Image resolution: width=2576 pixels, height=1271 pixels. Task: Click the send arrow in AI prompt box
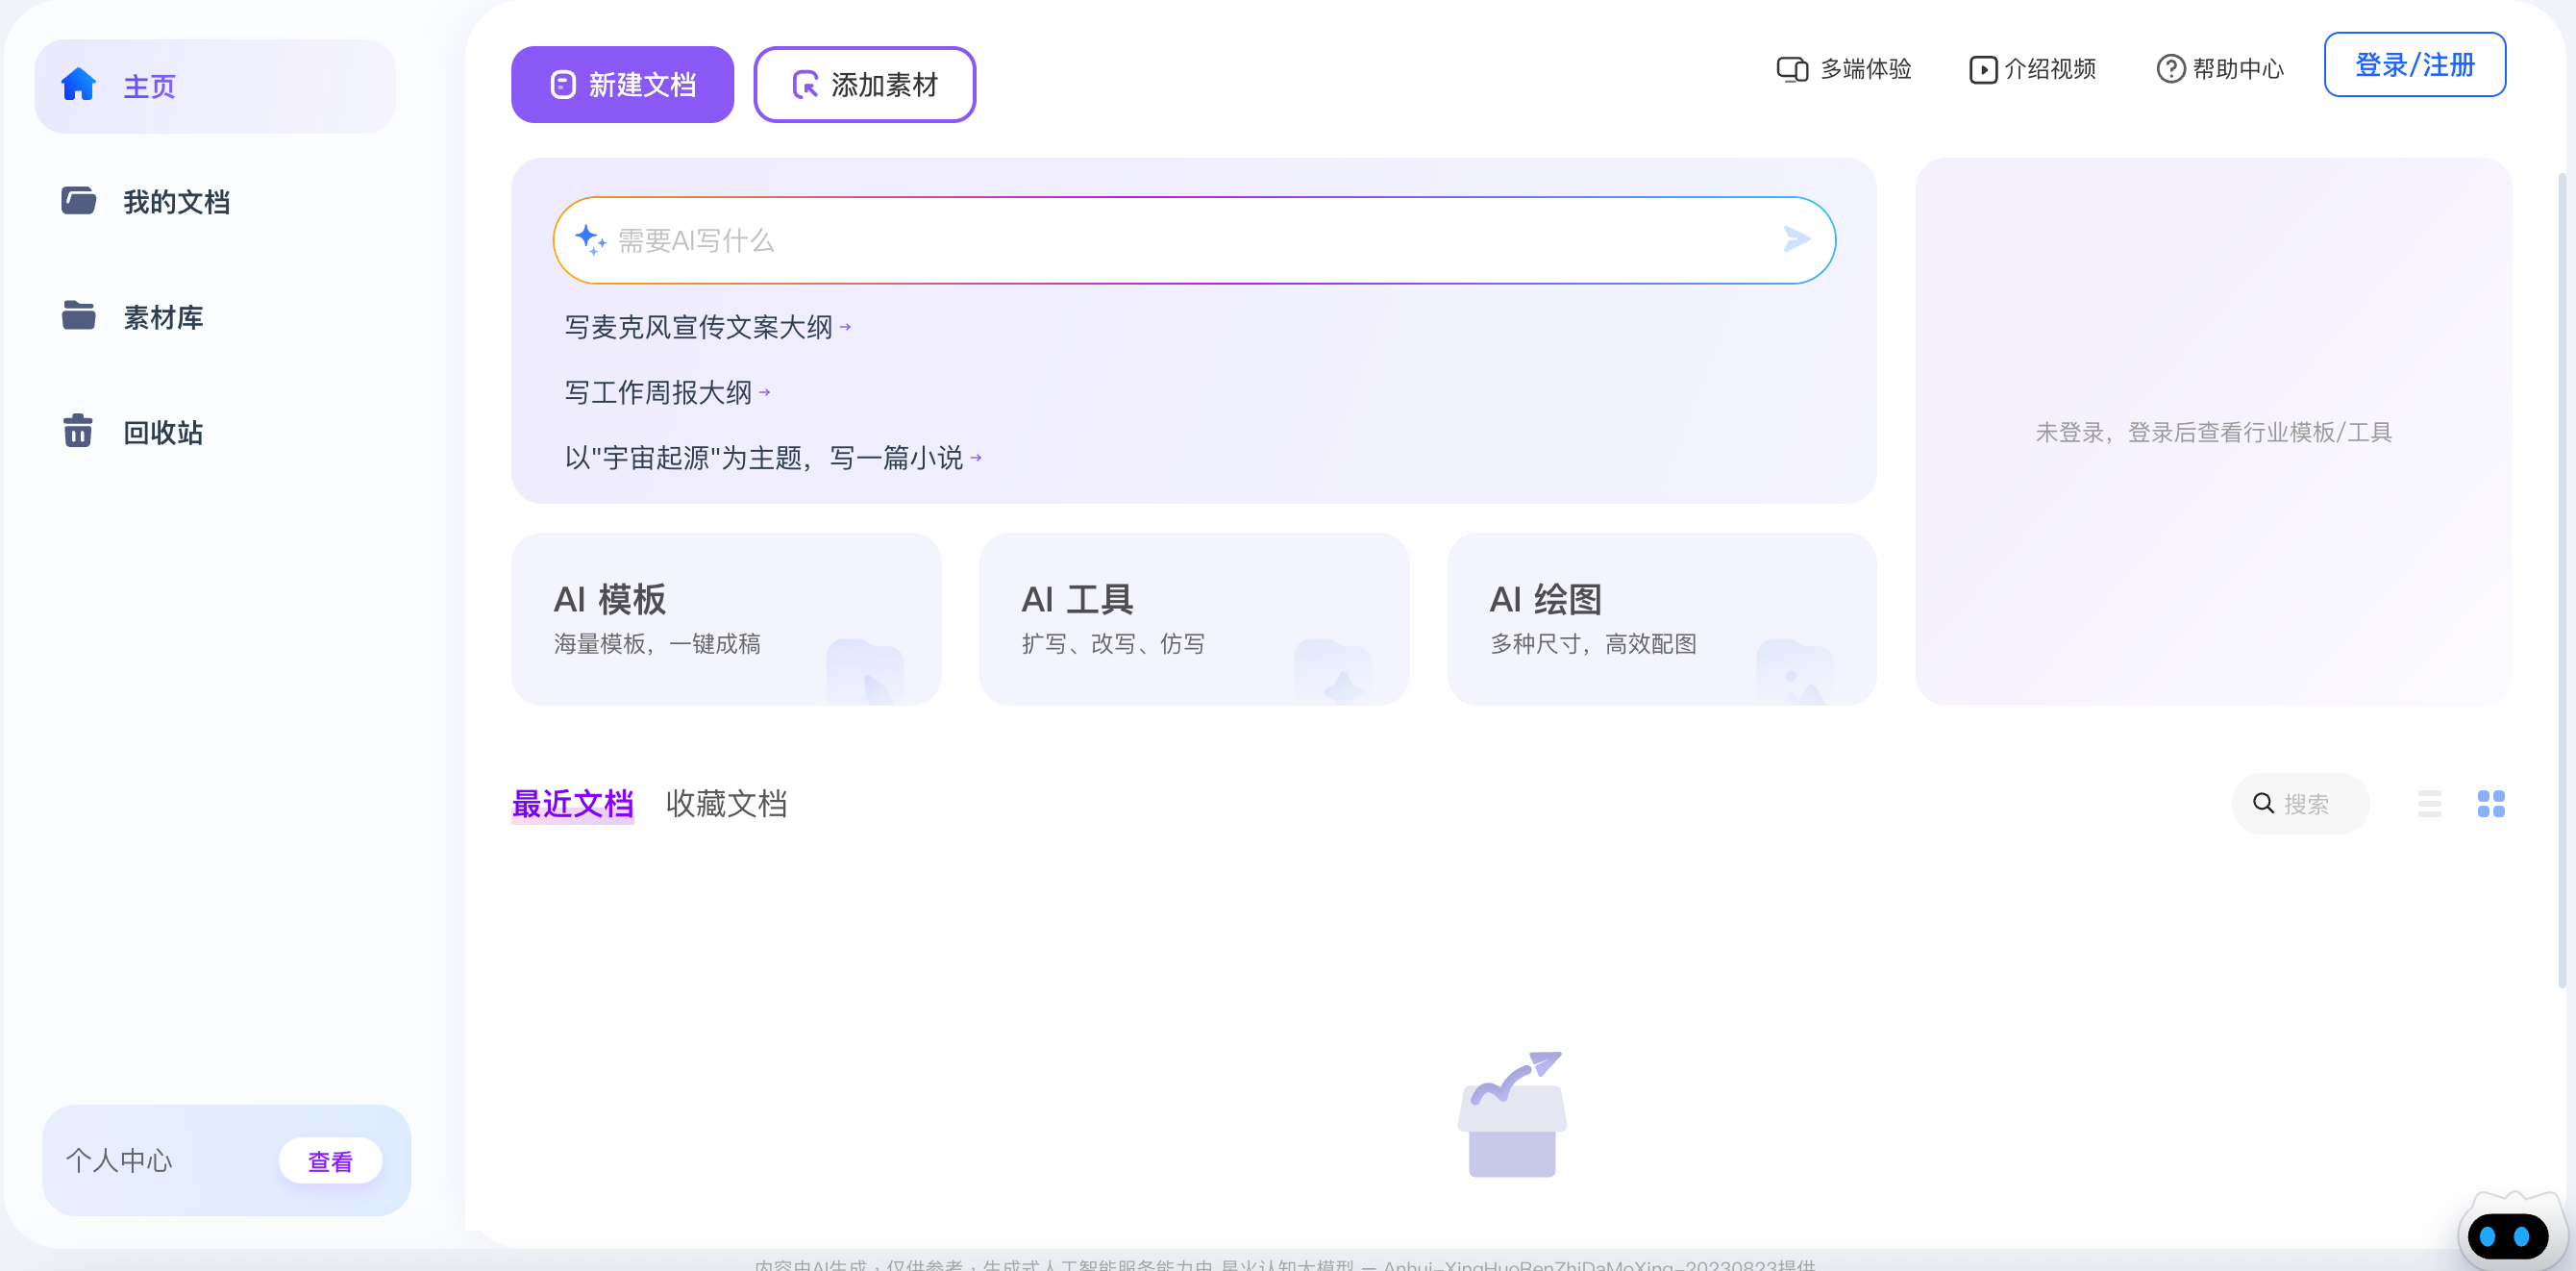click(x=1797, y=239)
